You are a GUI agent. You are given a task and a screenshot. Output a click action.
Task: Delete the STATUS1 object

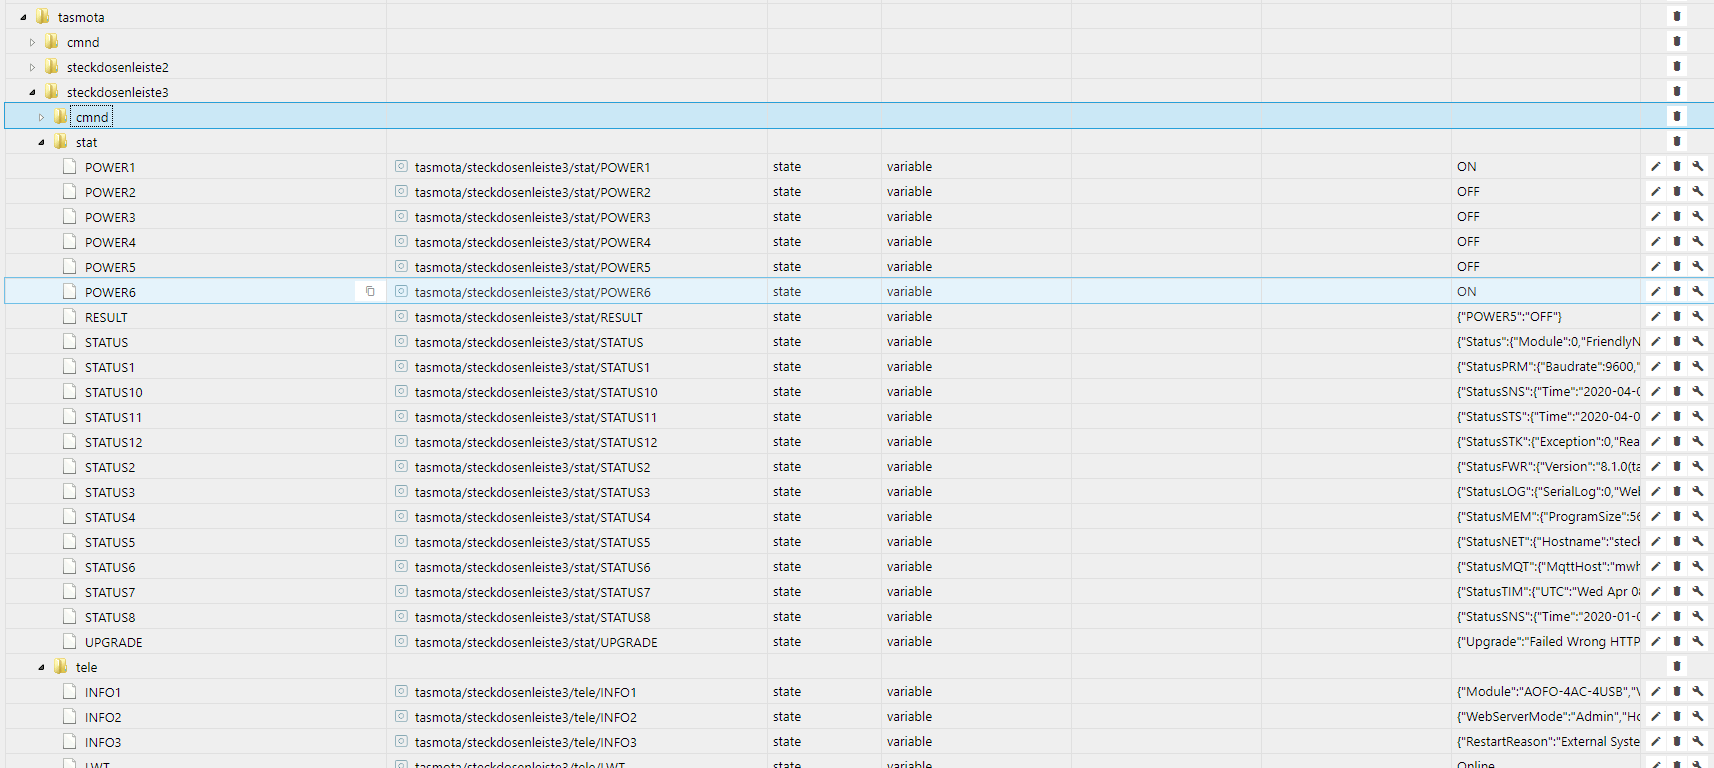pos(1677,367)
